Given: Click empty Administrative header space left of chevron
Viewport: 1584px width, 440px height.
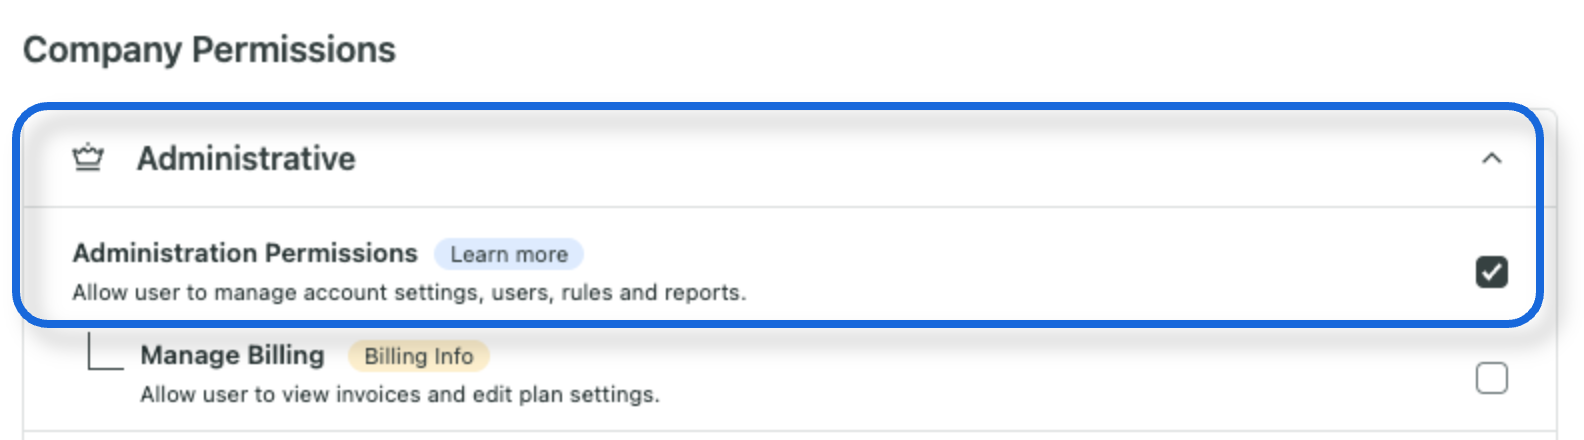Looking at the screenshot, I should (x=900, y=158).
